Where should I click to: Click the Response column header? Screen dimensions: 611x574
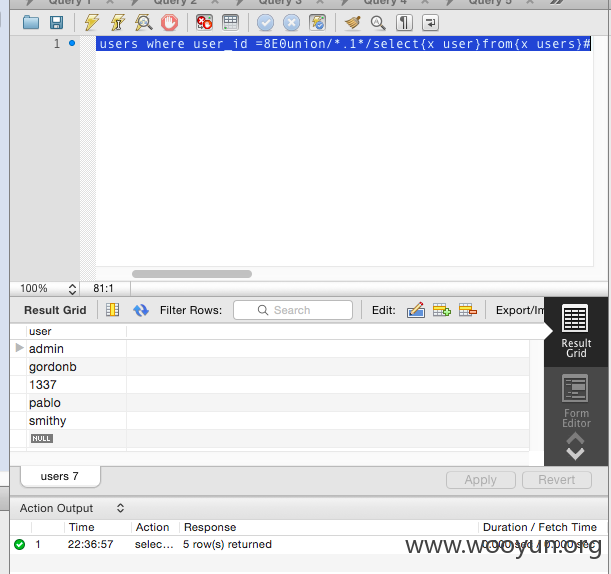tap(210, 527)
